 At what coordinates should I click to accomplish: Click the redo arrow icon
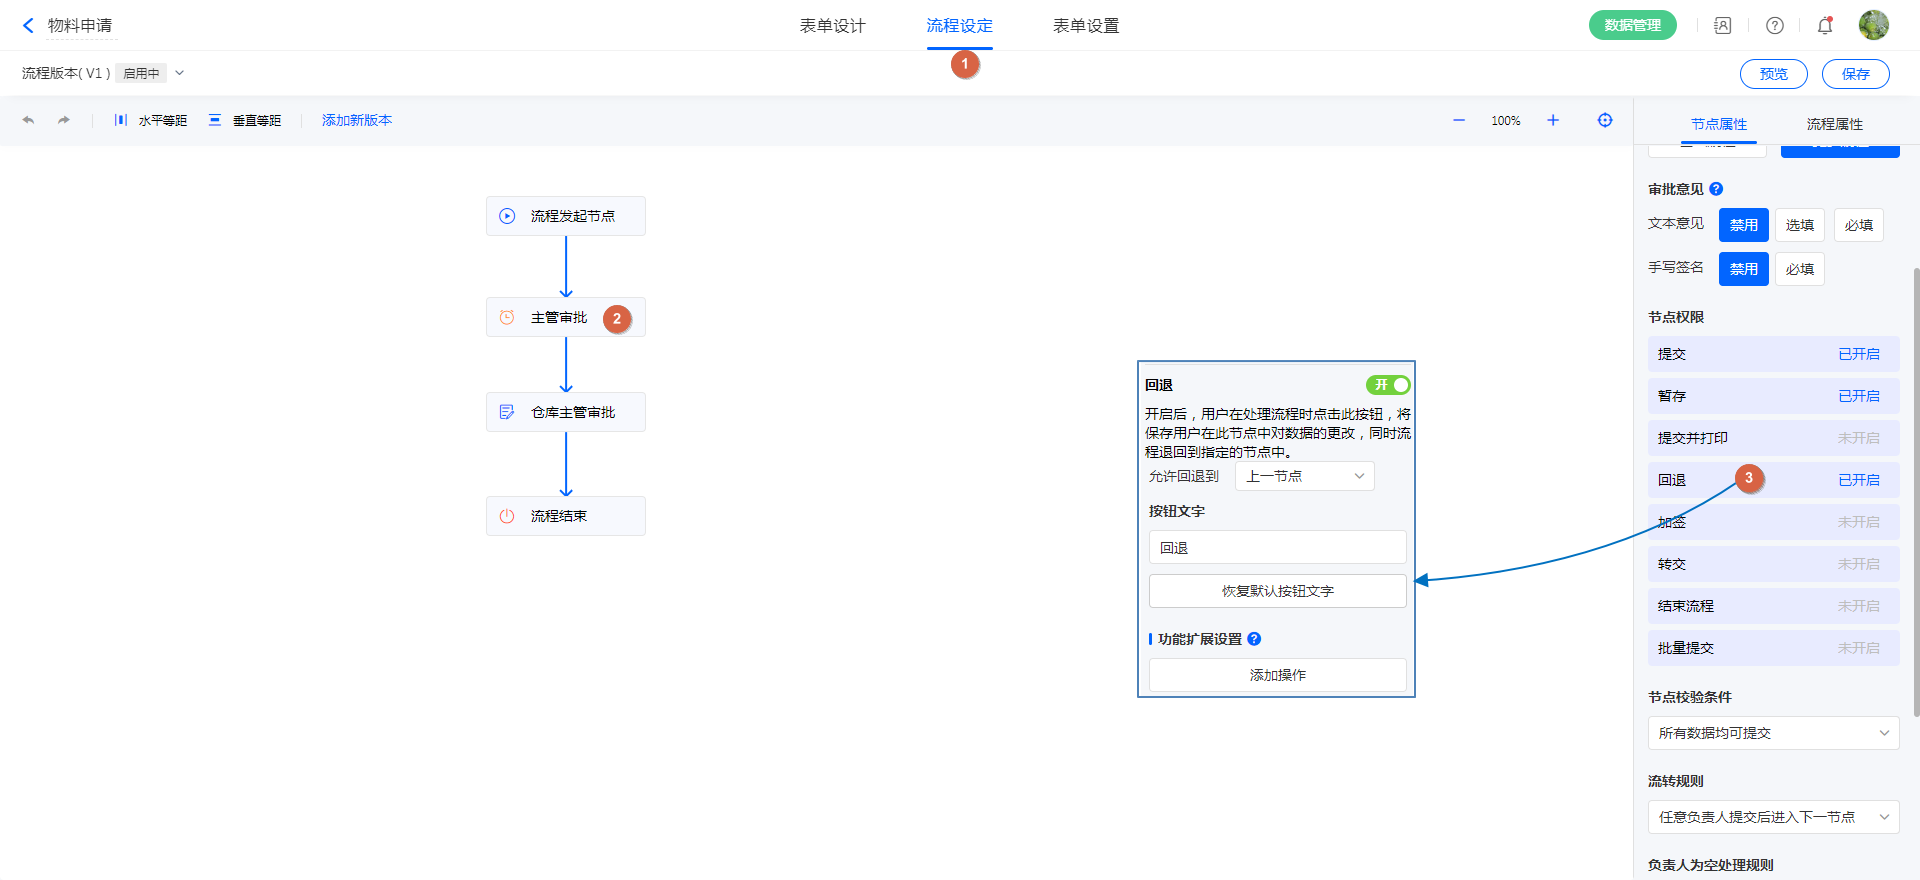click(64, 120)
